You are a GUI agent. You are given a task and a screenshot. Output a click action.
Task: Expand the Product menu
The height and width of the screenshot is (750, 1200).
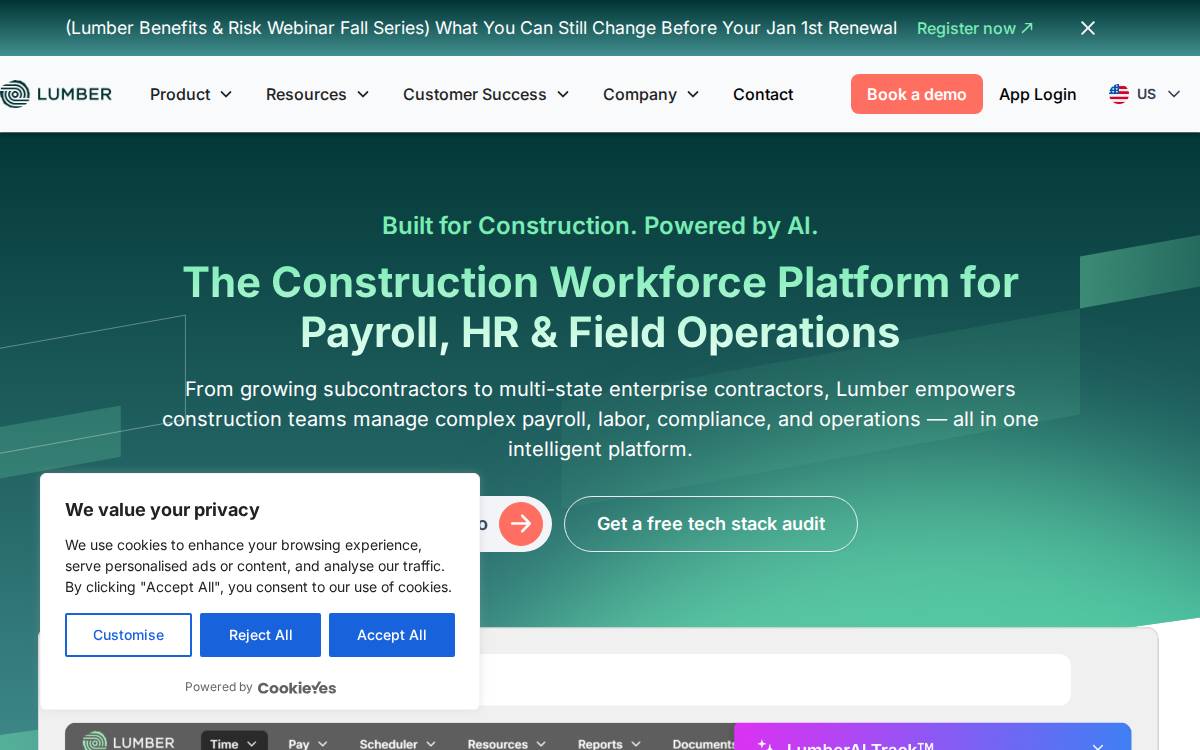191,94
